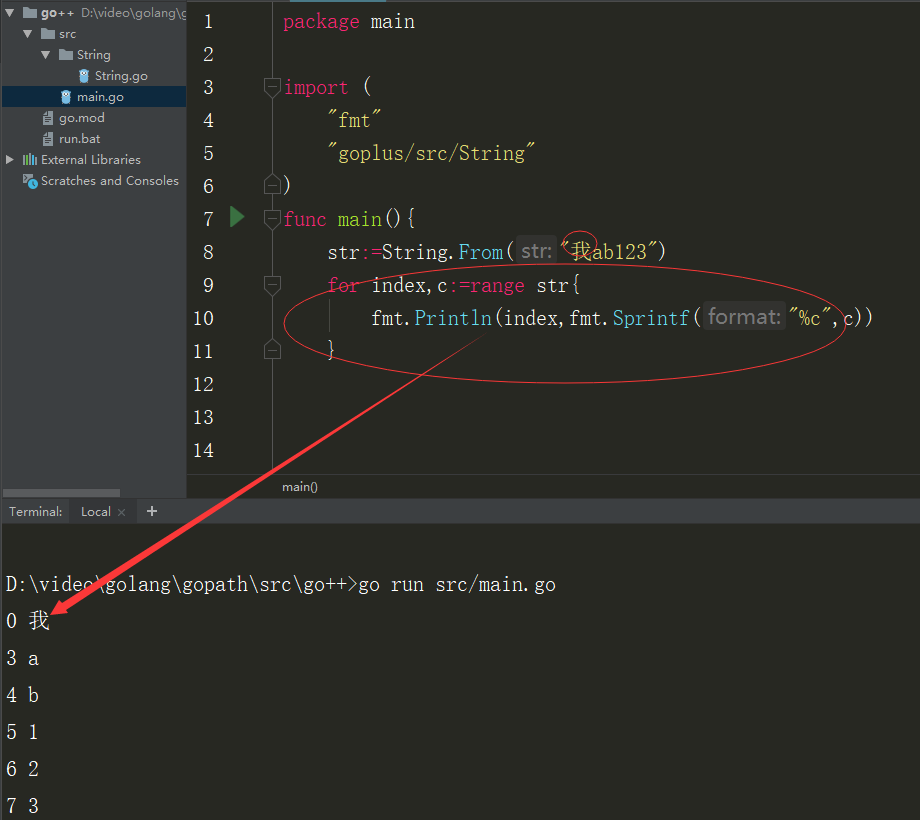This screenshot has width=920, height=820.
Task: Expand External Libraries node
Action: (x=10, y=160)
